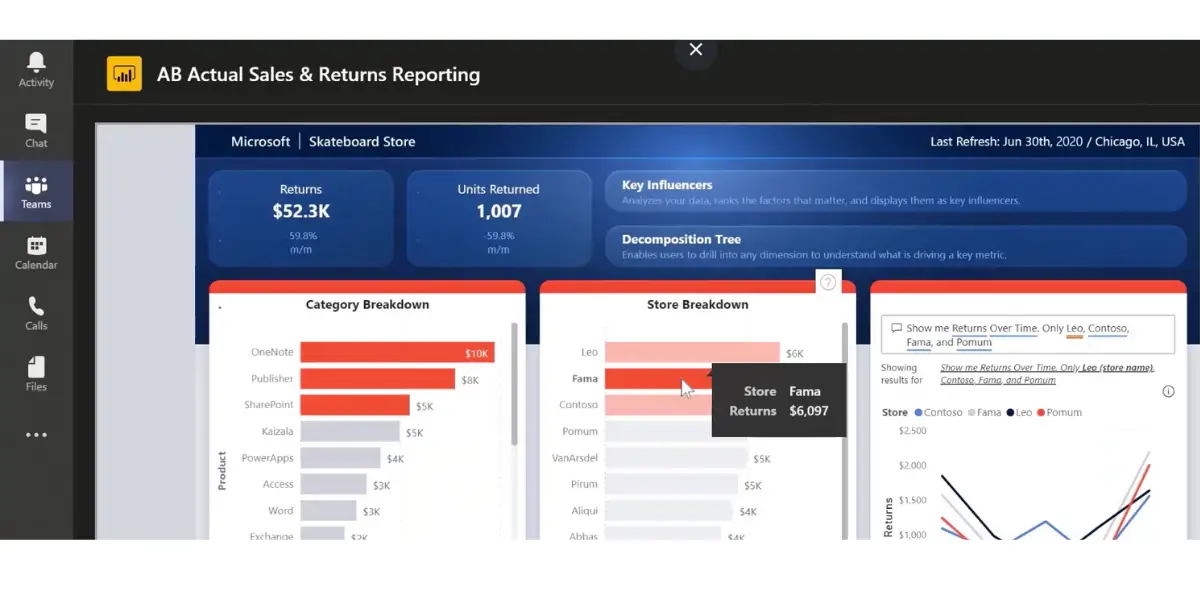Select the PowerApps bar in Category Breakdown
Screen dimensions: 1200x600
(x=341, y=458)
